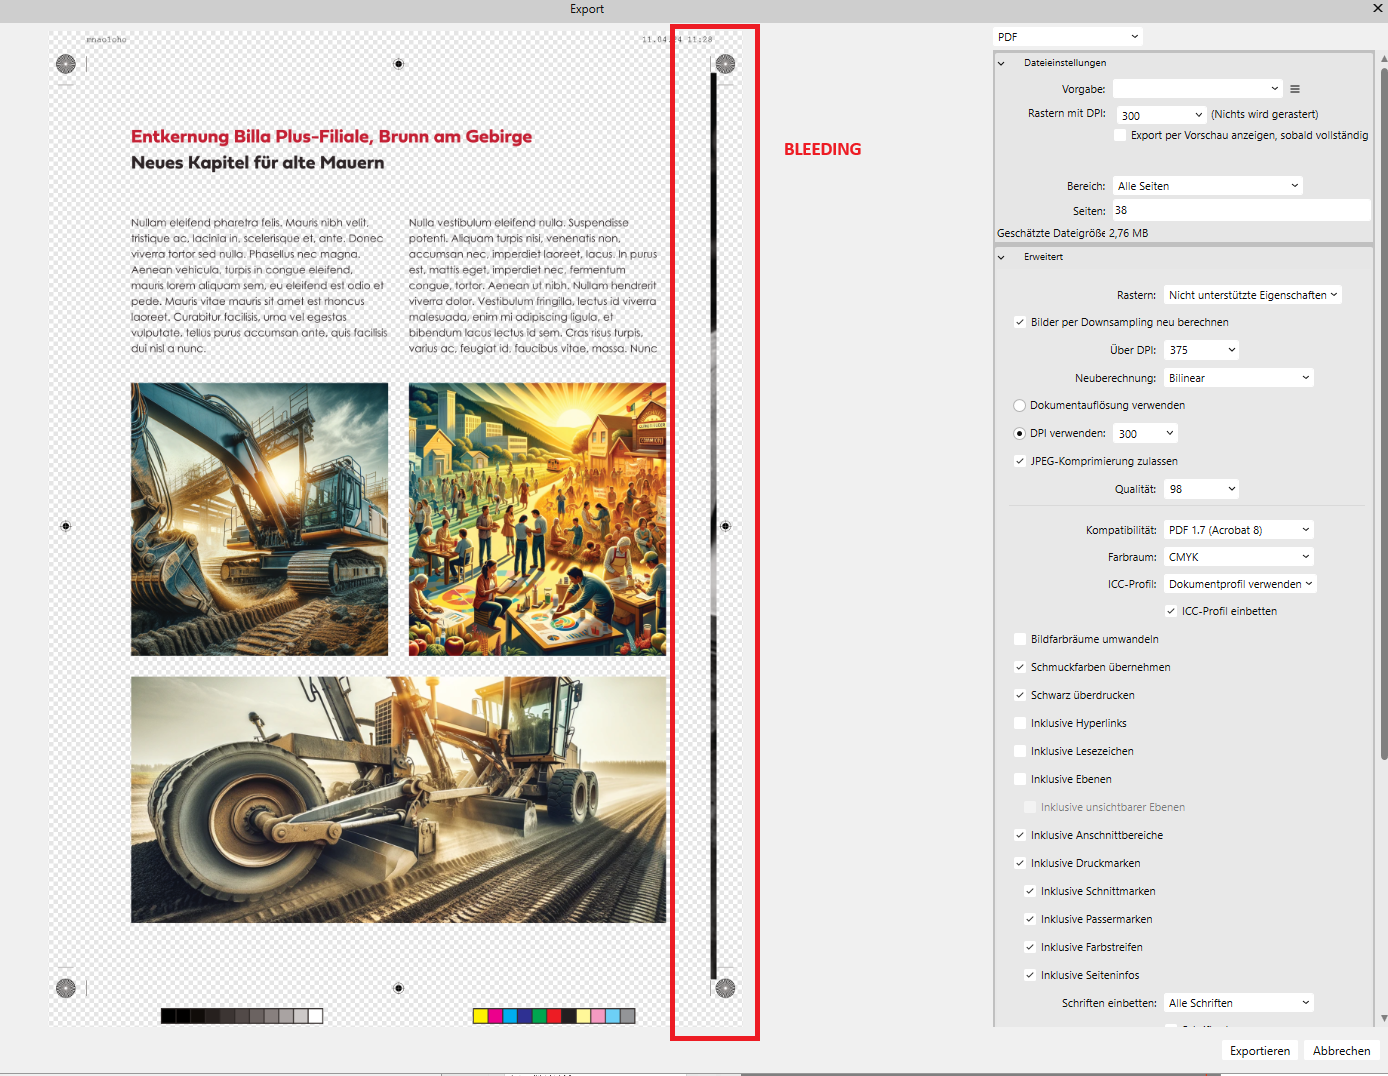Click the top-left registration mark on the preview
This screenshot has height=1076, width=1388.
tap(66, 63)
